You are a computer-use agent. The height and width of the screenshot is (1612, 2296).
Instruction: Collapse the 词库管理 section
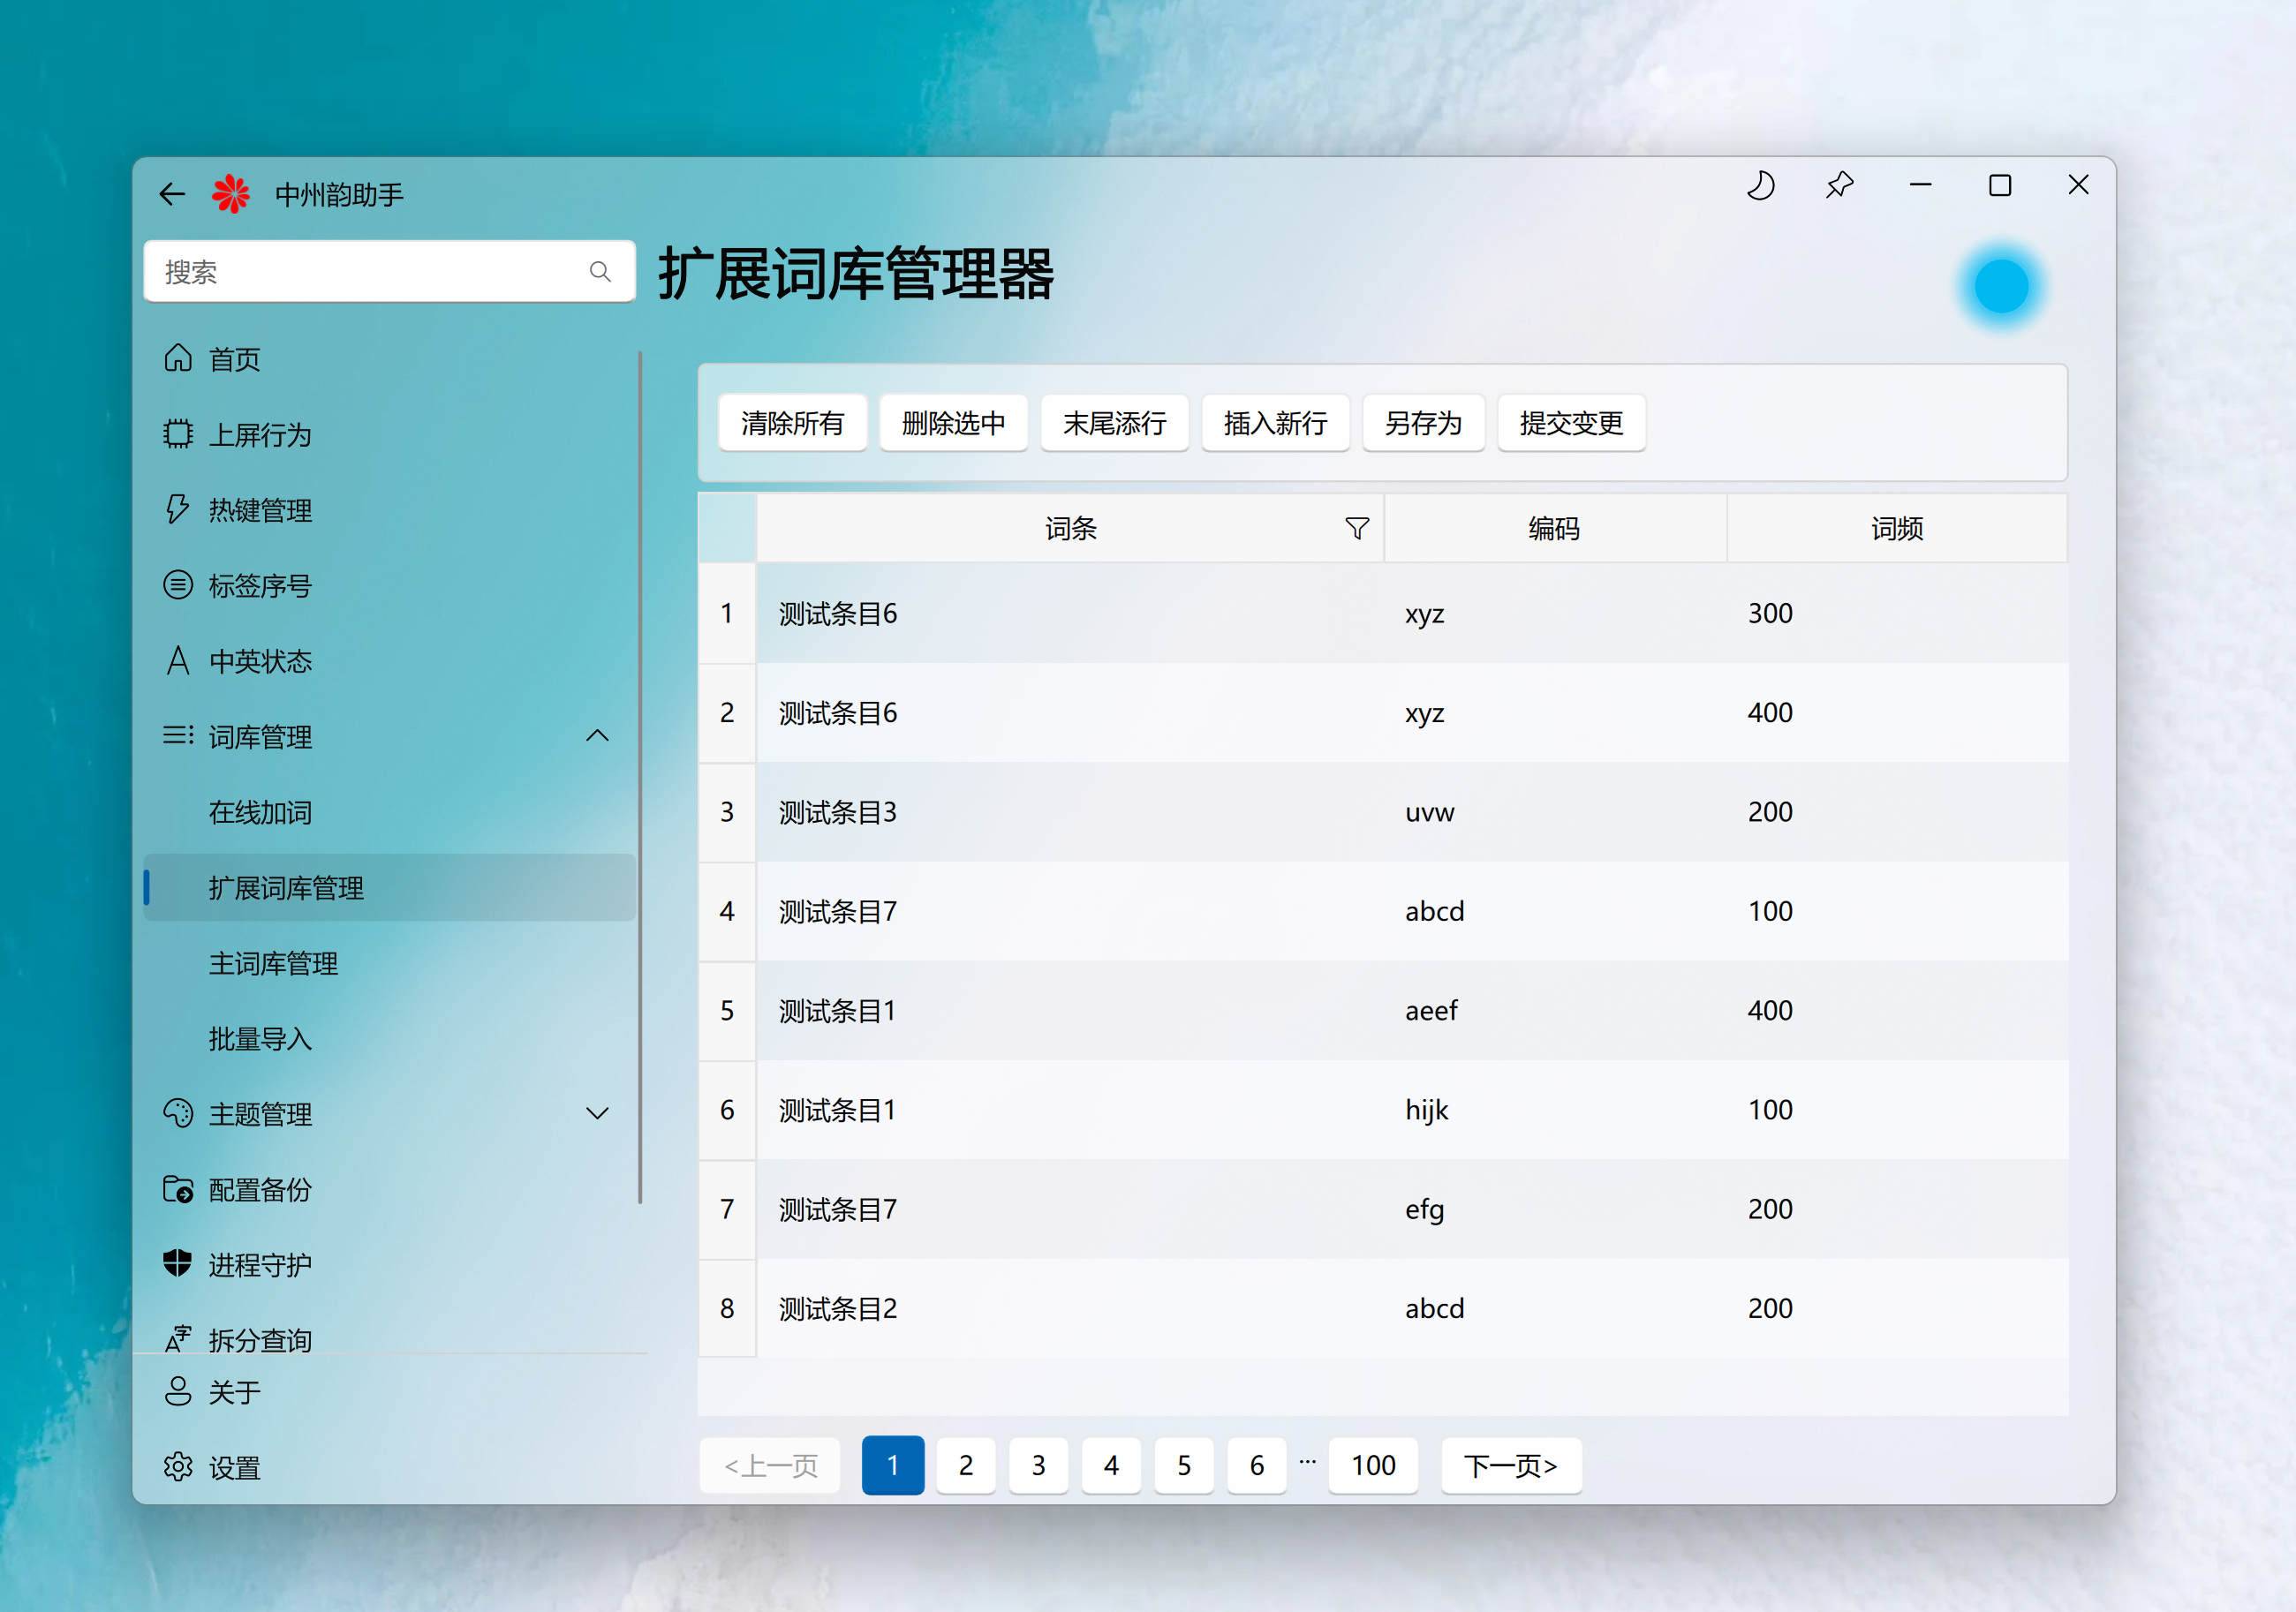(x=597, y=737)
